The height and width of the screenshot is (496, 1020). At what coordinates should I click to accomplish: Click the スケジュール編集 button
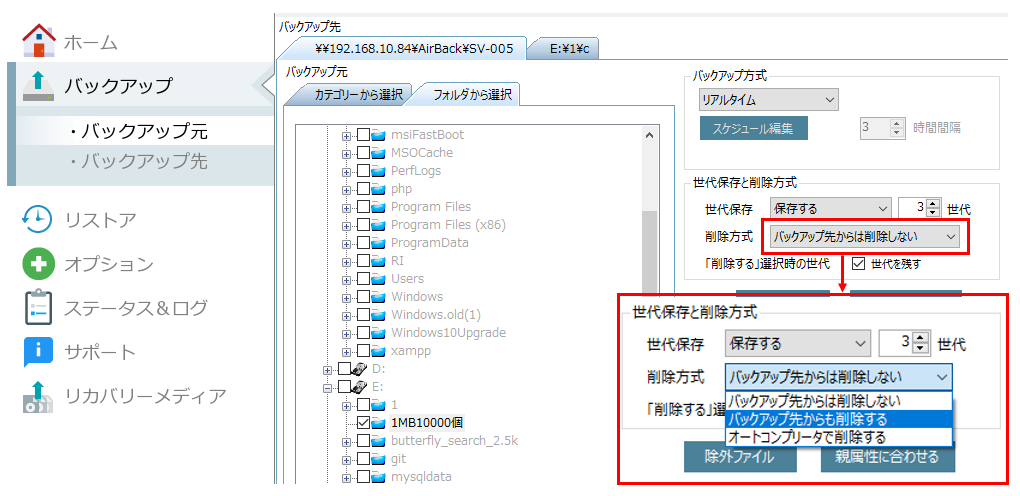click(752, 128)
